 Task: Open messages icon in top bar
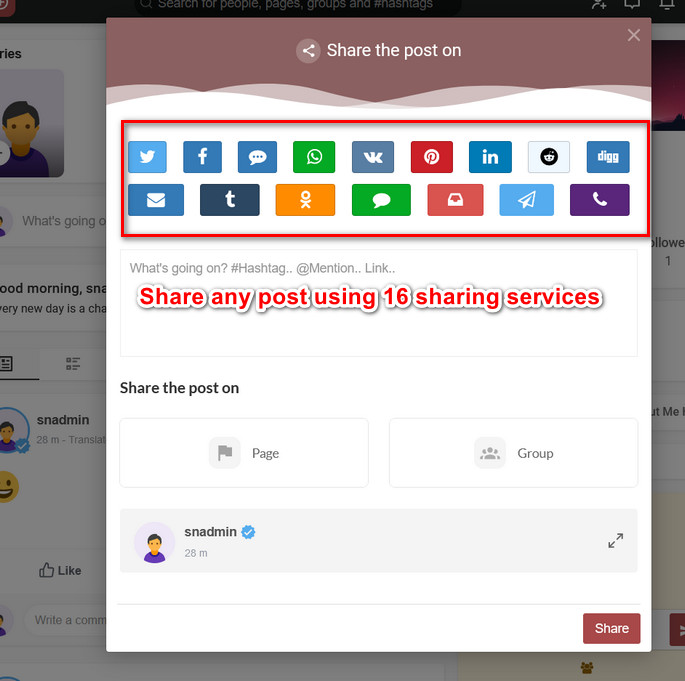[632, 4]
